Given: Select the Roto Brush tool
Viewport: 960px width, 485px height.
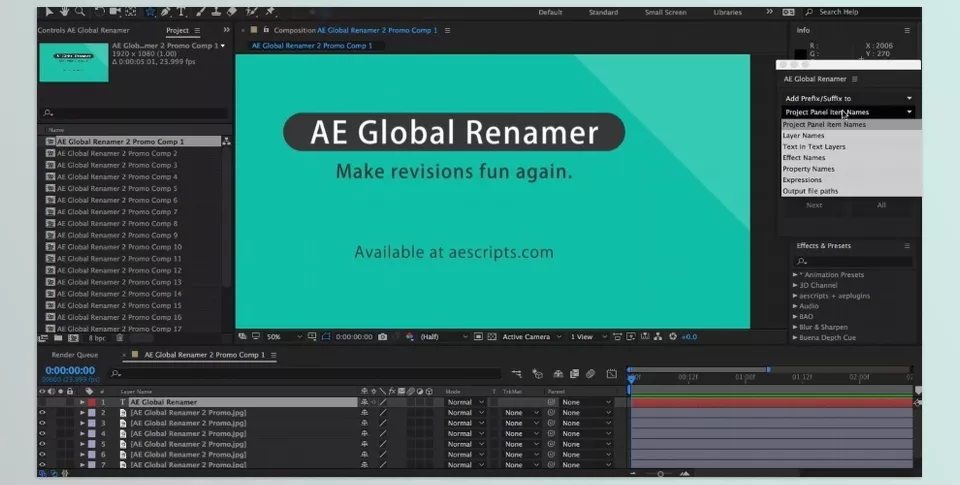Looking at the screenshot, I should [251, 12].
